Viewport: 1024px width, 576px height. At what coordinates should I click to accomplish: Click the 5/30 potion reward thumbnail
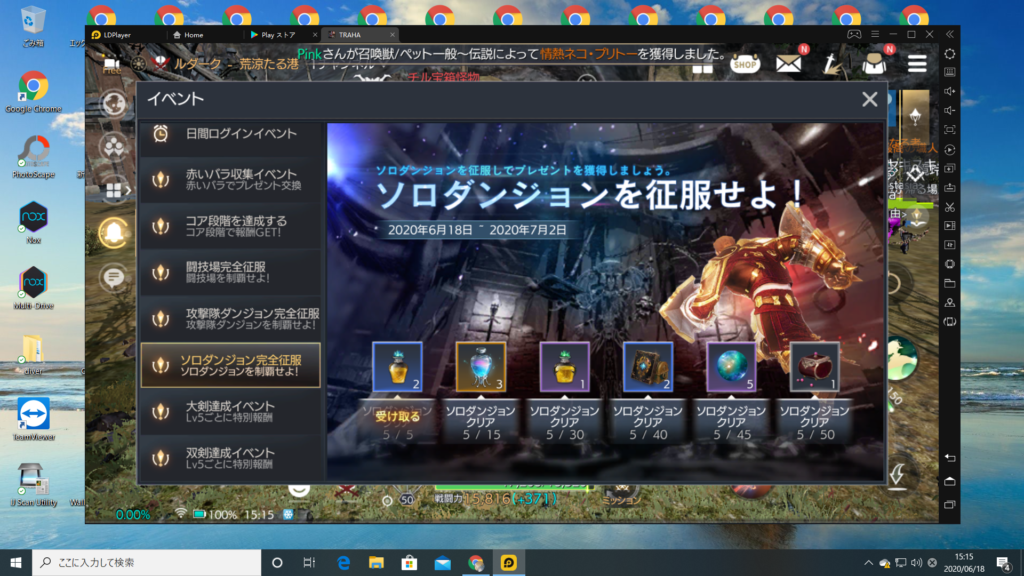pos(564,366)
